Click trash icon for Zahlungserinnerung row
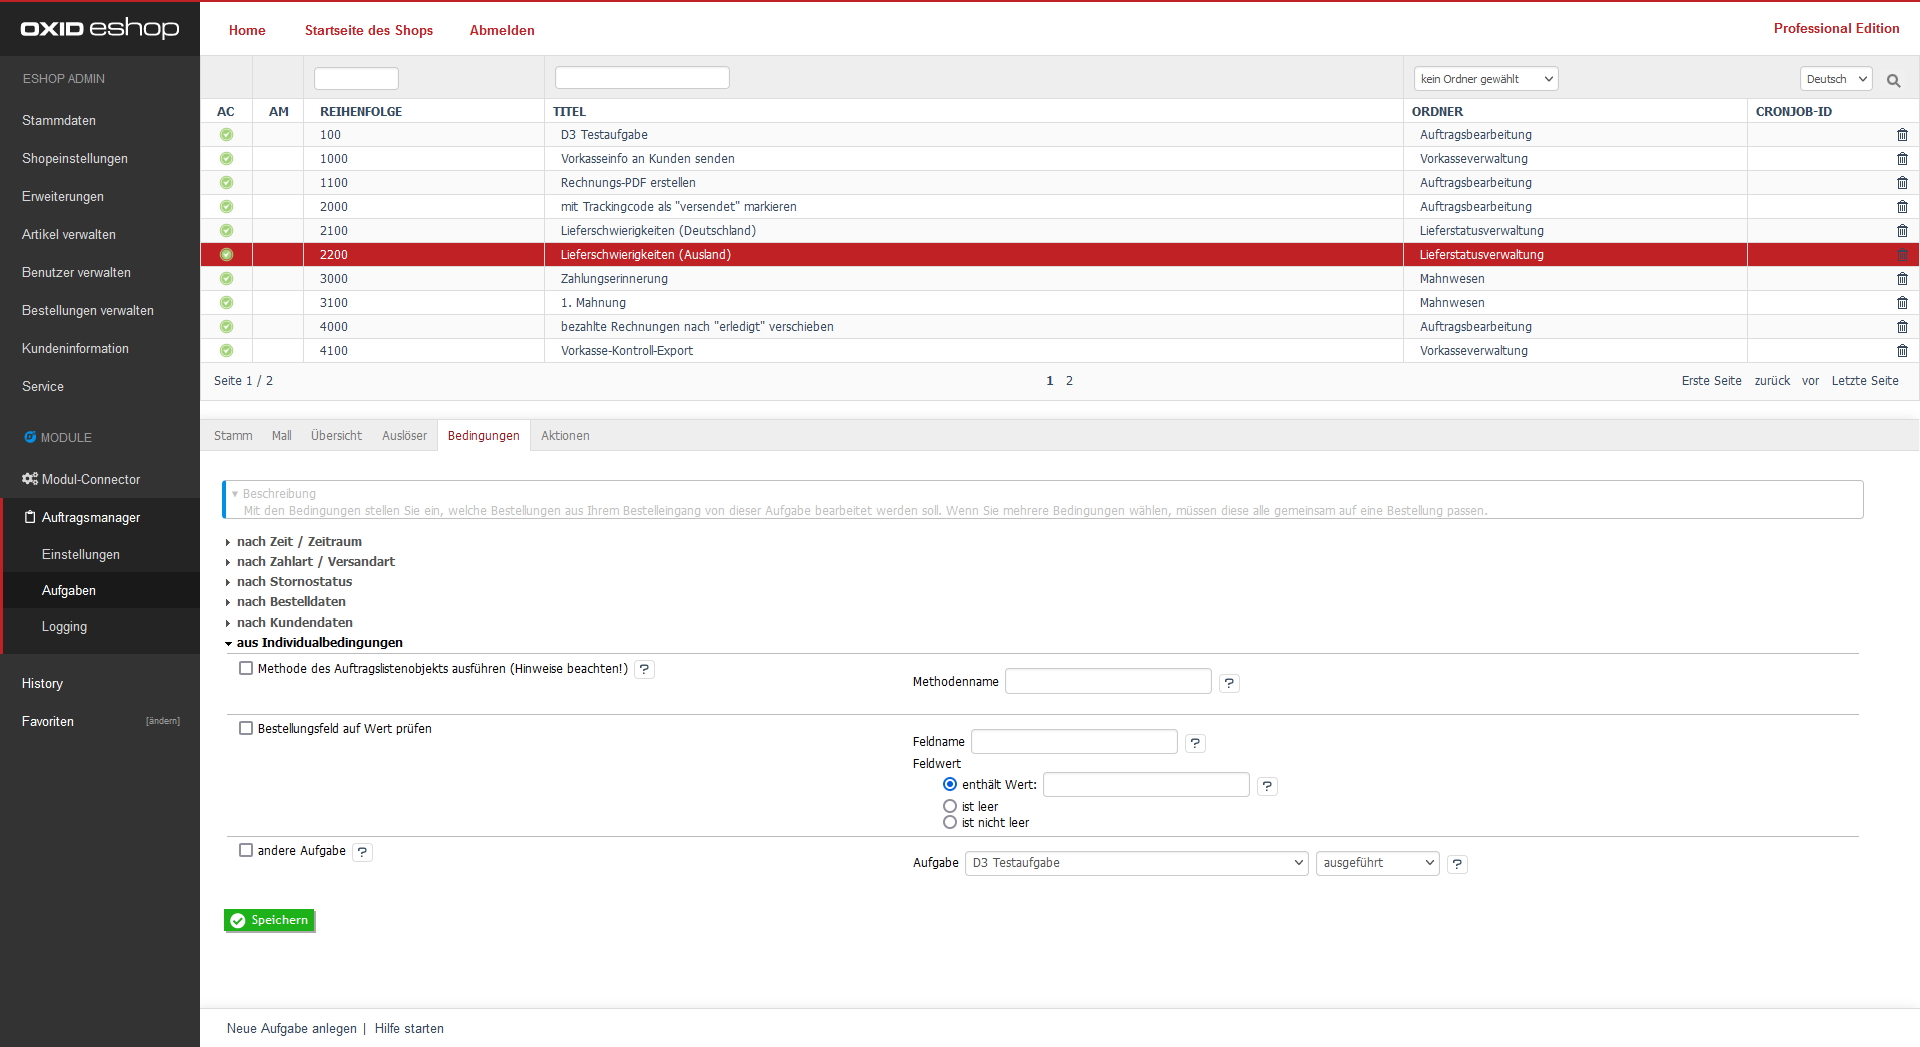Viewport: 1920px width, 1047px height. (1902, 279)
